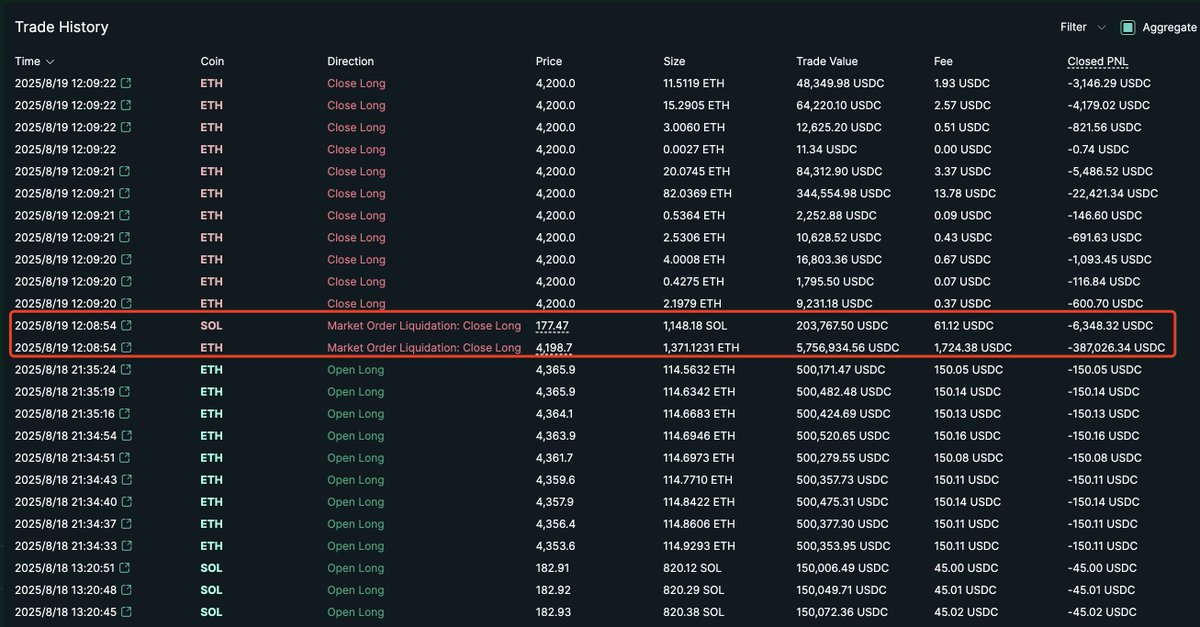
Task: Toggle the Aggregate checkbox
Action: point(1128,28)
